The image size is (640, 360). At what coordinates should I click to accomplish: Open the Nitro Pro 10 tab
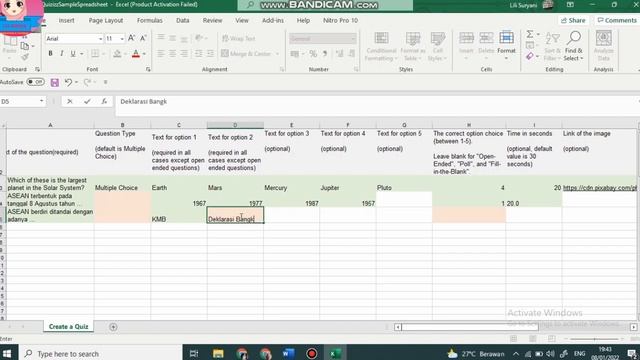pyautogui.click(x=340, y=20)
